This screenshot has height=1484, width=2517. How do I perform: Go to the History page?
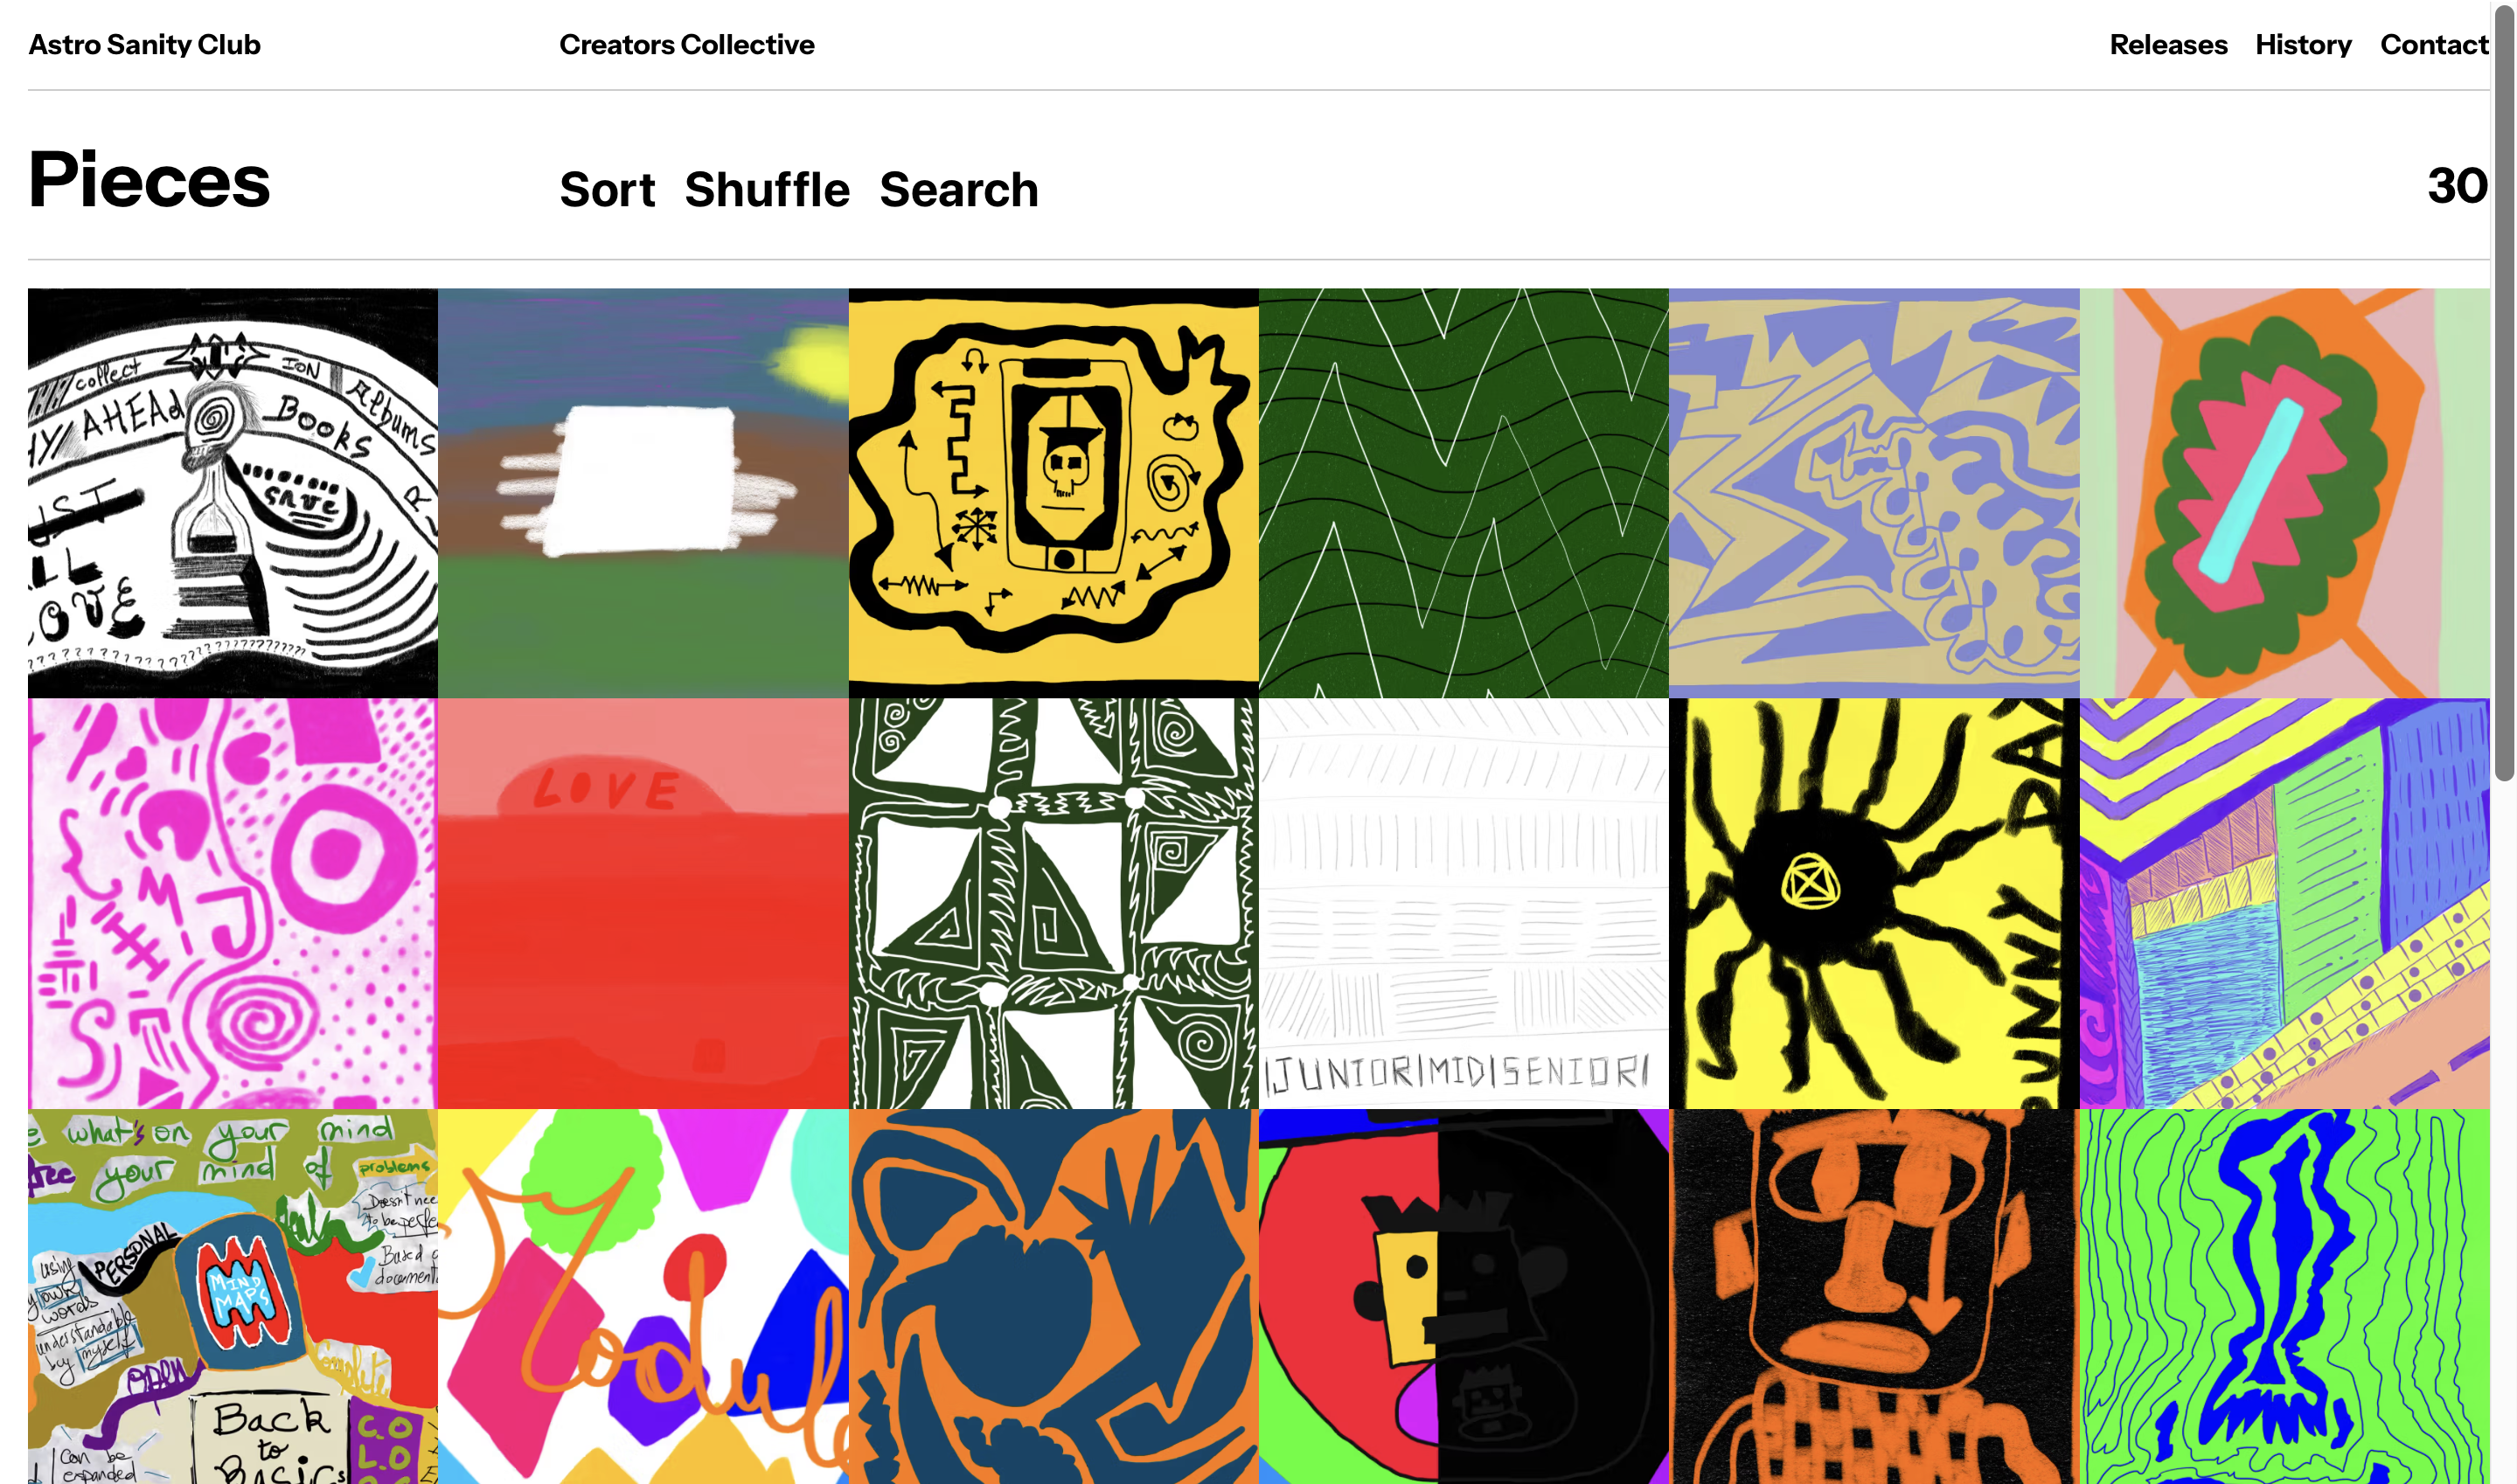2302,45
